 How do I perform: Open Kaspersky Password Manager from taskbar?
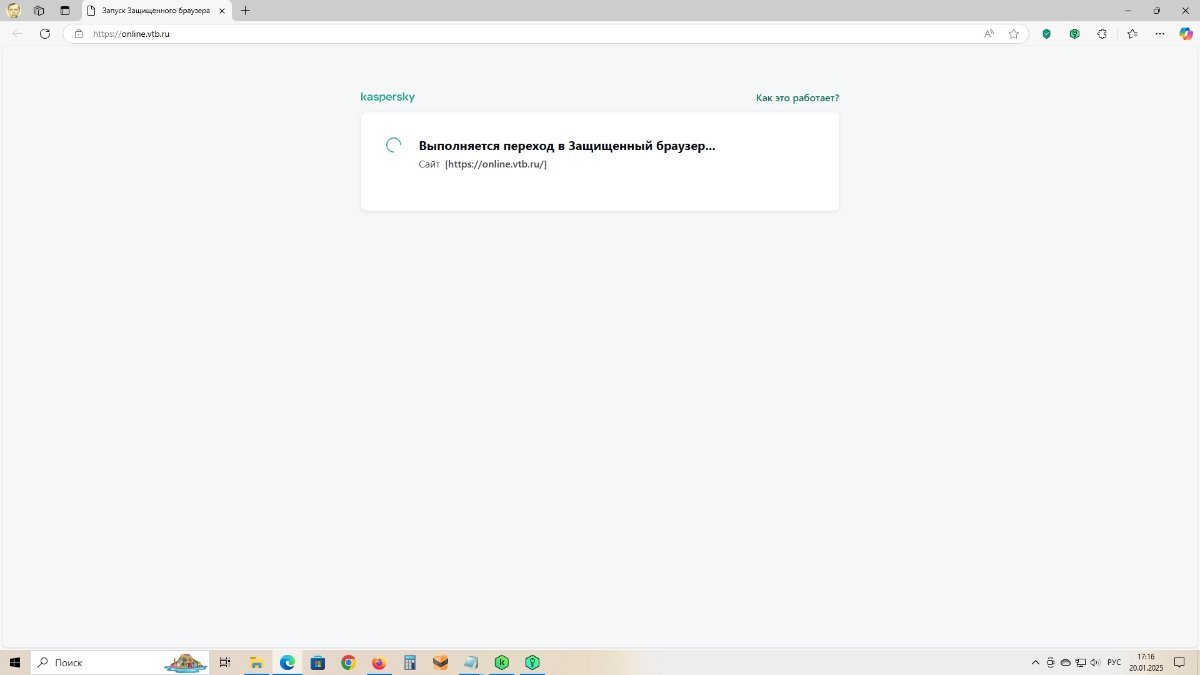[533, 662]
